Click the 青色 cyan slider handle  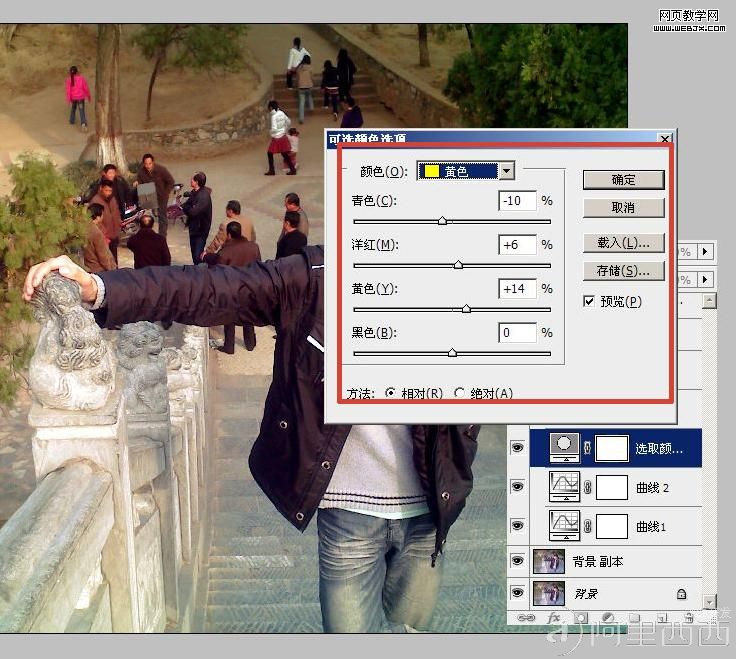click(442, 221)
